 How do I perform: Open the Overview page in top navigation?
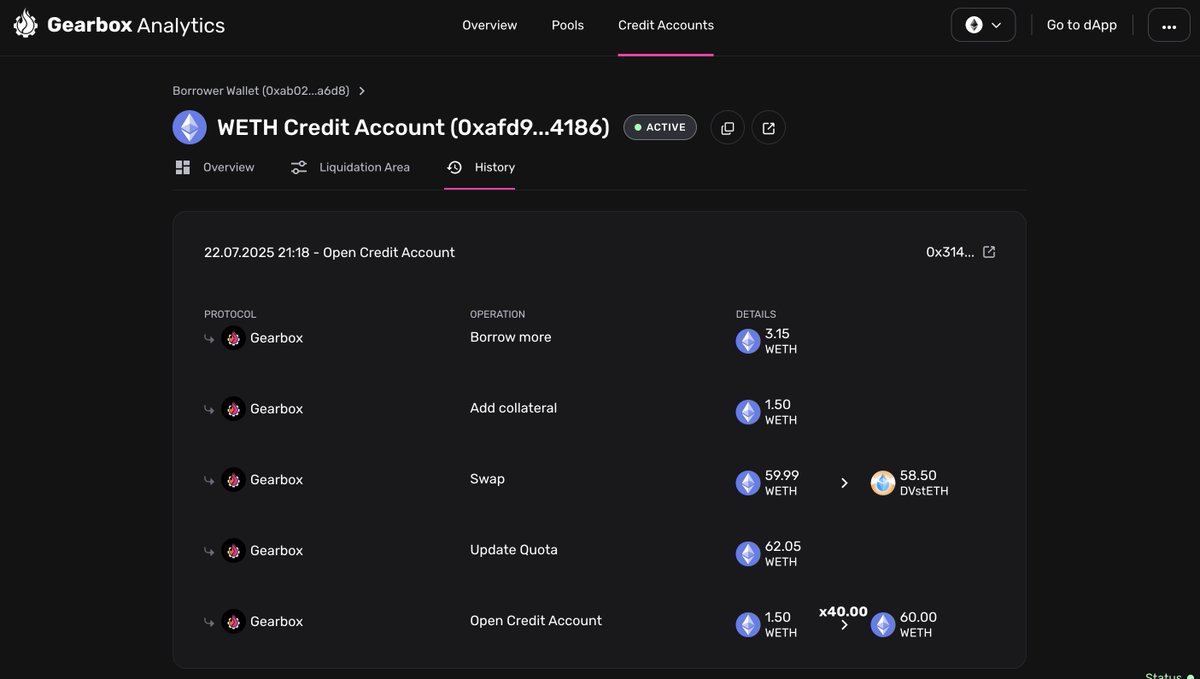[x=489, y=25]
